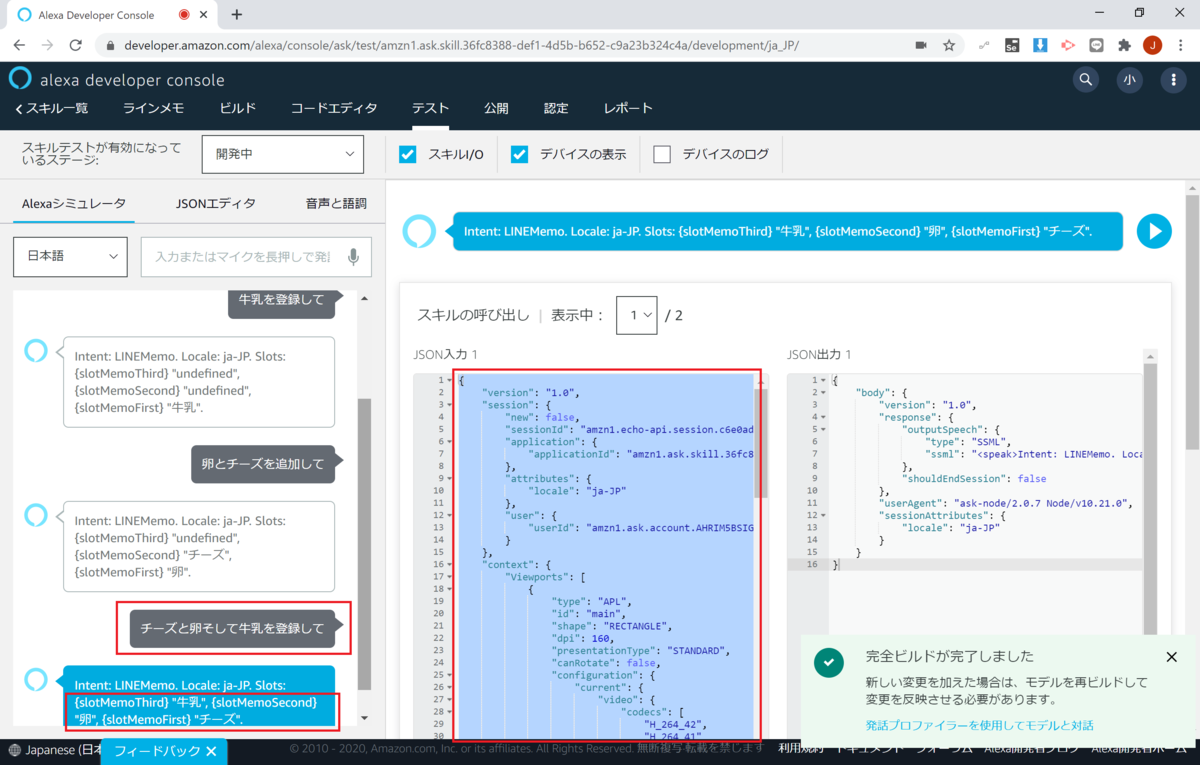Select the Alexaシミュレータ tab

pyautogui.click(x=74, y=203)
